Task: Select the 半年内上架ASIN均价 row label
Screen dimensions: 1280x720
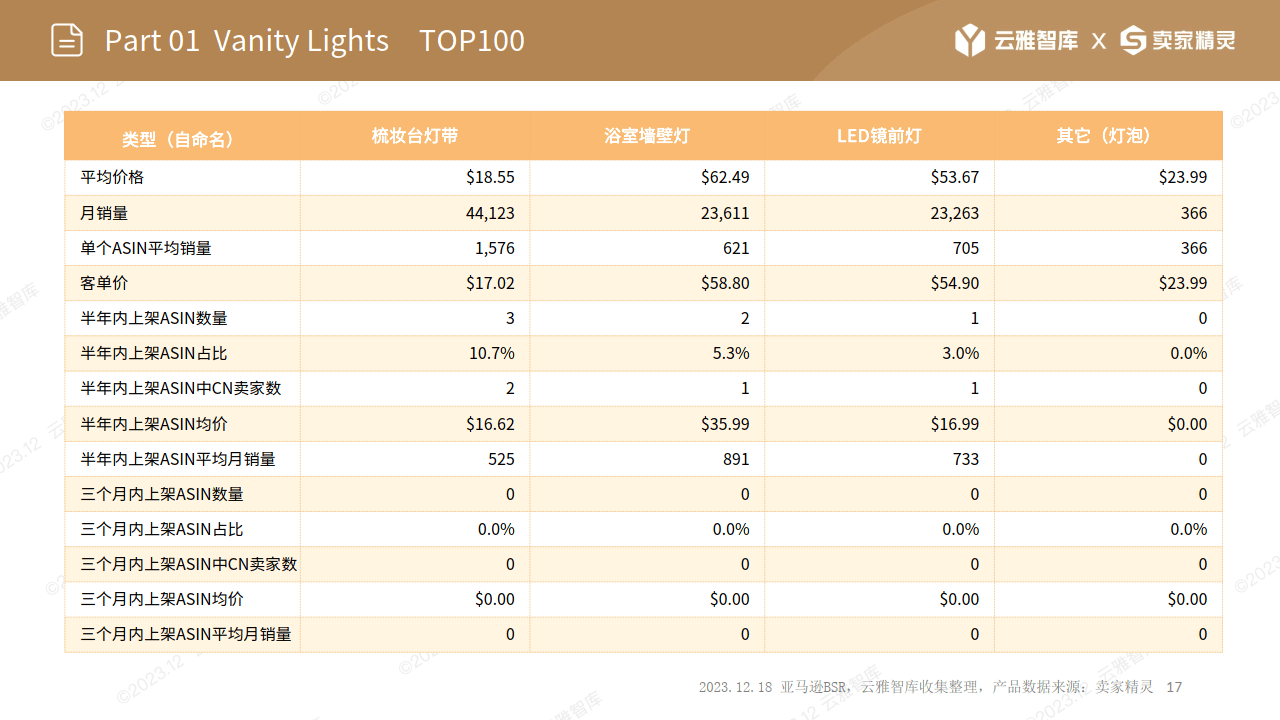Action: click(154, 424)
